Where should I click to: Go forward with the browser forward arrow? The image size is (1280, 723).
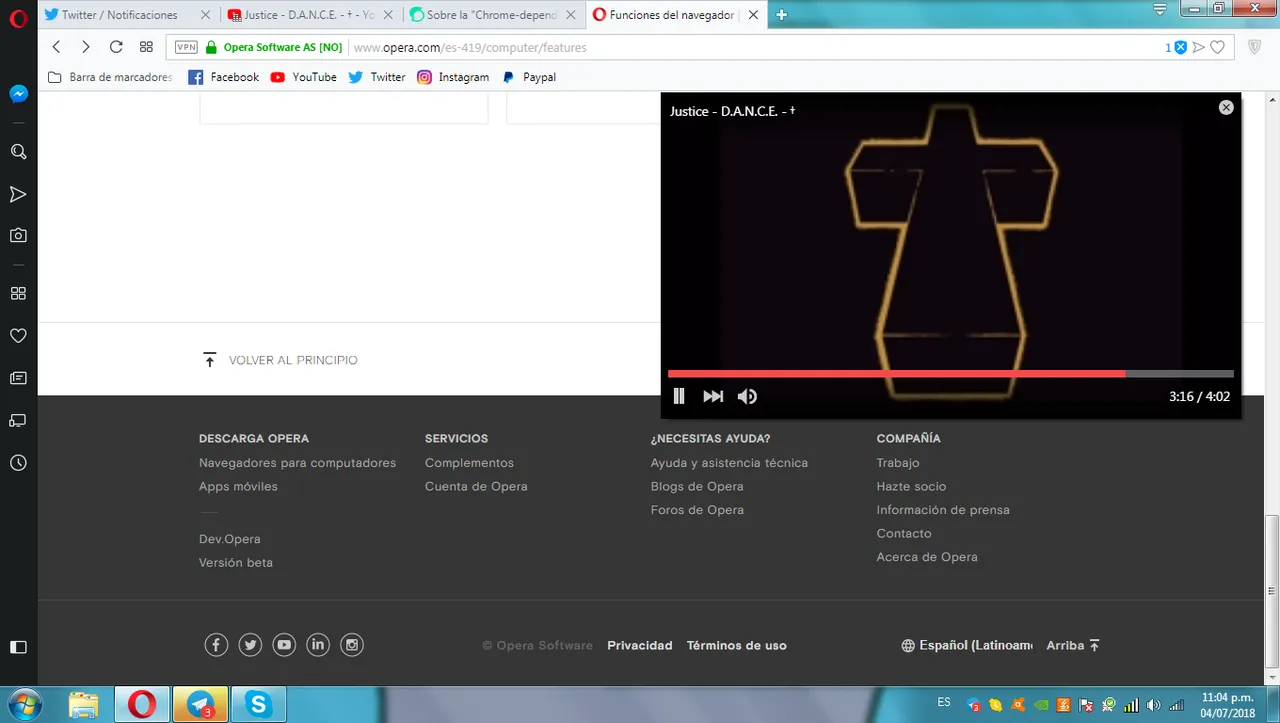tap(86, 47)
